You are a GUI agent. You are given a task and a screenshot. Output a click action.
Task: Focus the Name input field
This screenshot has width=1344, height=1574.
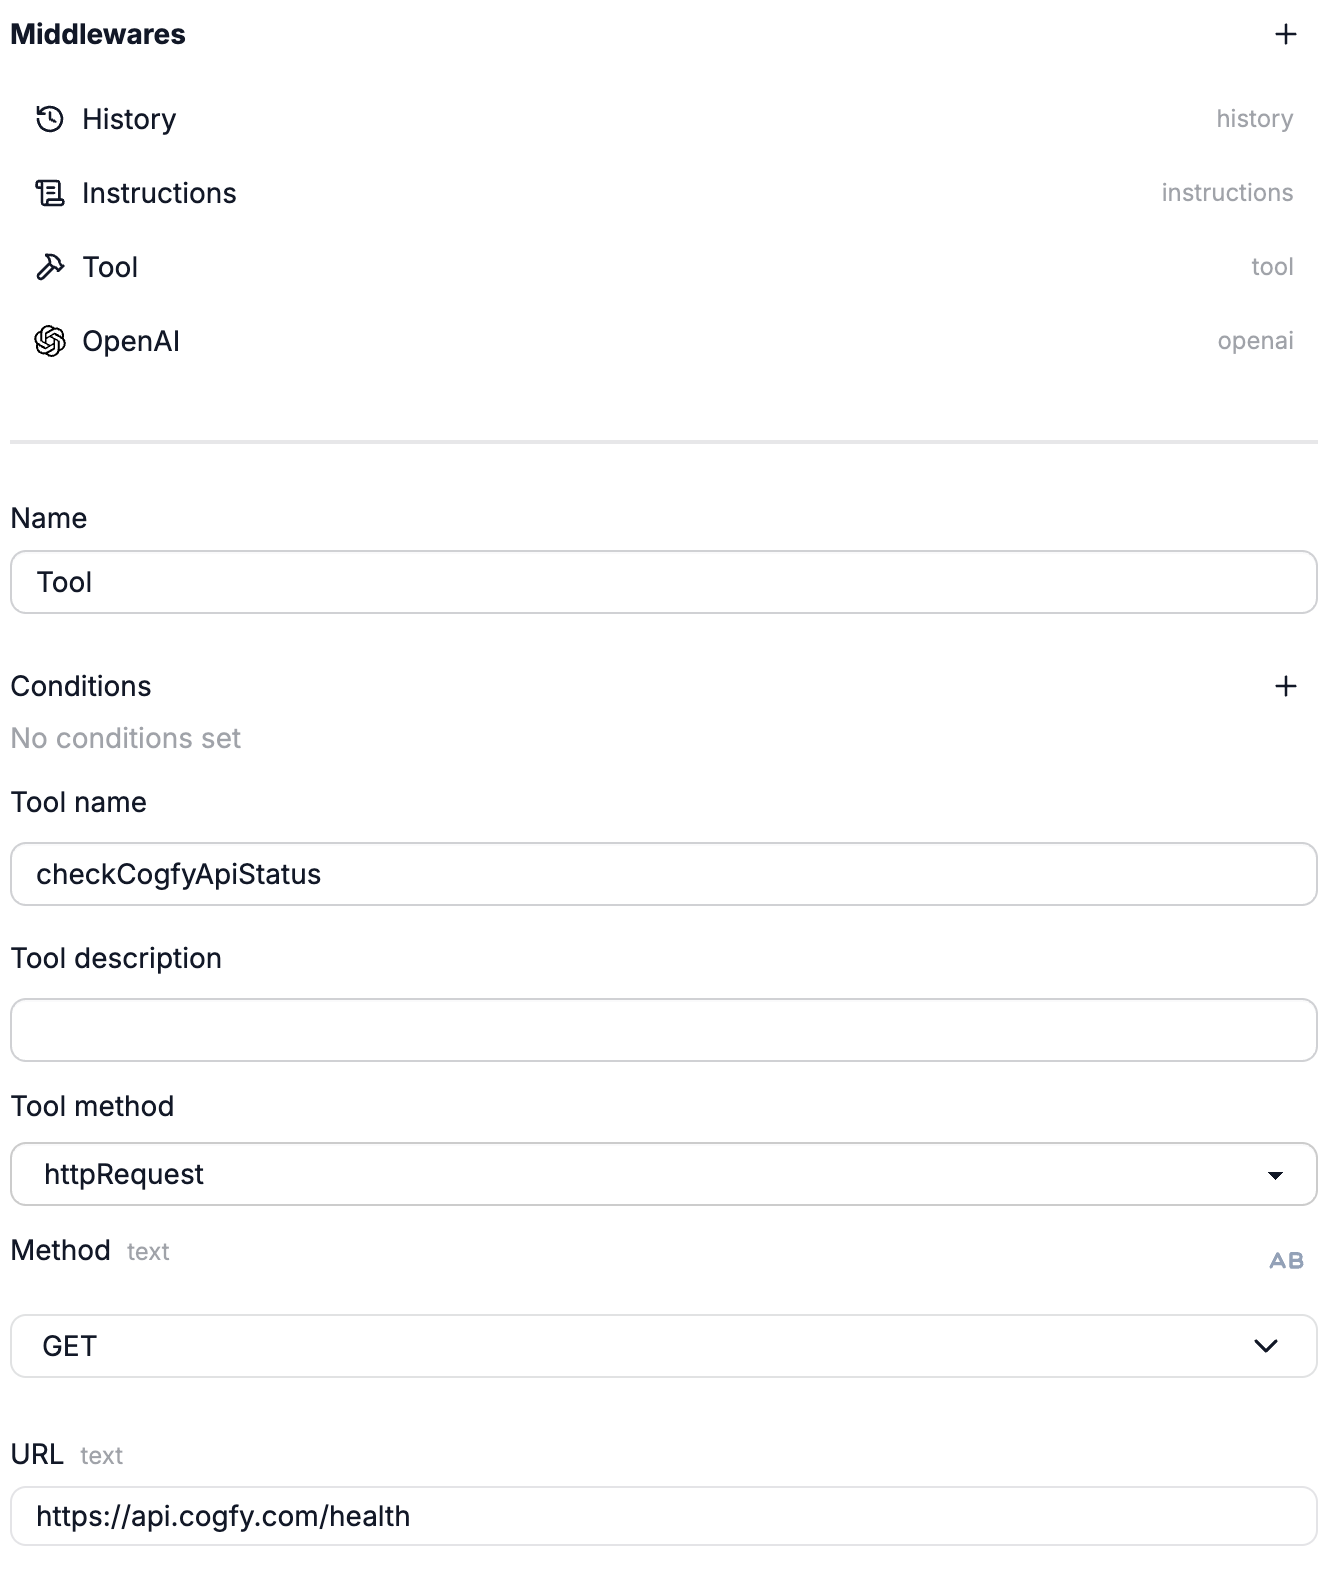coord(664,582)
